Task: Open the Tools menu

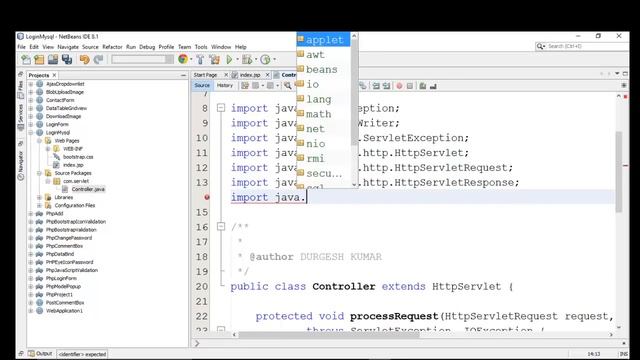Action: (201, 47)
